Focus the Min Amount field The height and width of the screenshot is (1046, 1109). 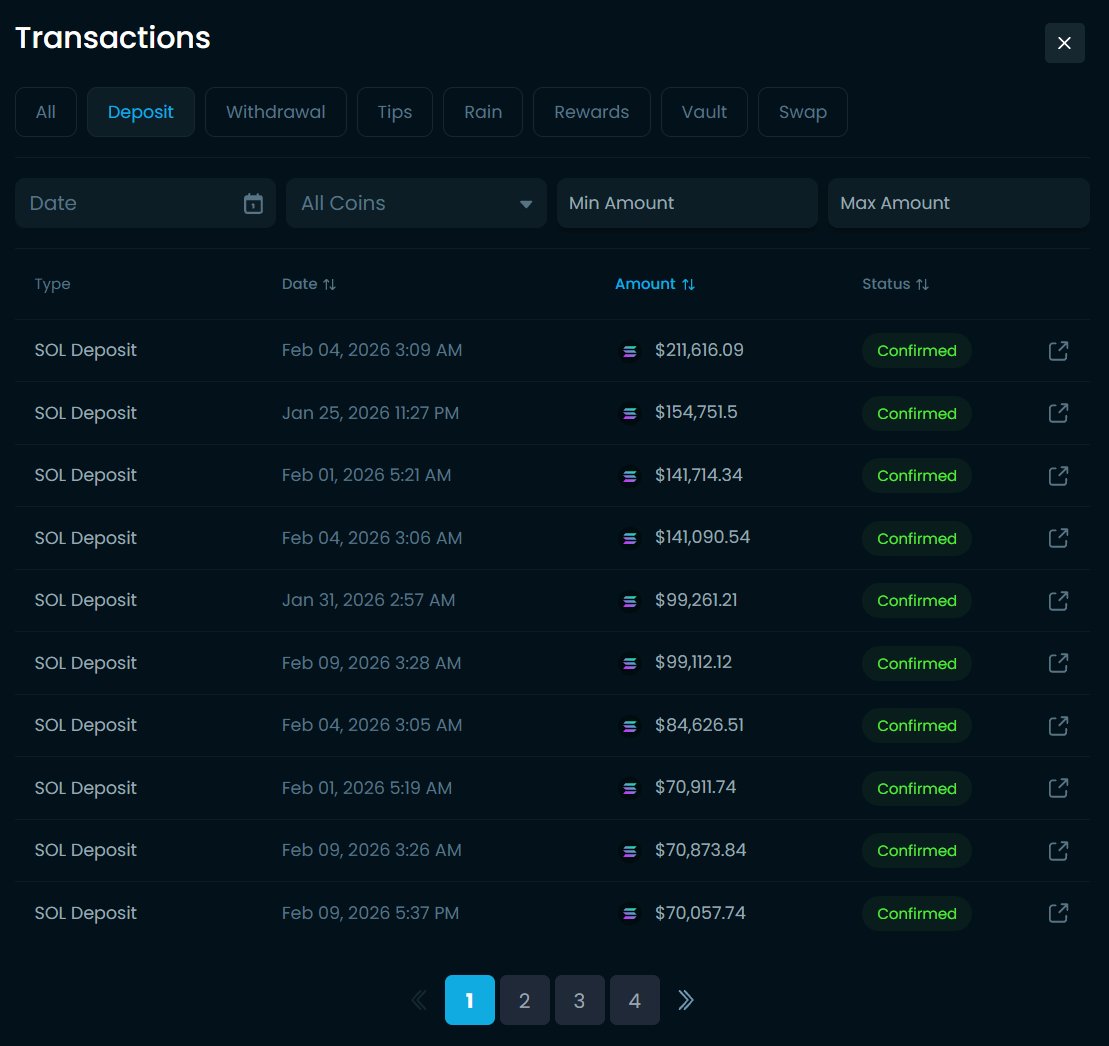point(687,203)
